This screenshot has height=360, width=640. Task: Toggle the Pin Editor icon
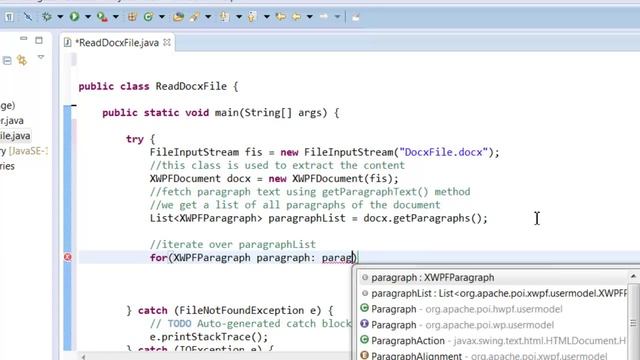click(356, 17)
